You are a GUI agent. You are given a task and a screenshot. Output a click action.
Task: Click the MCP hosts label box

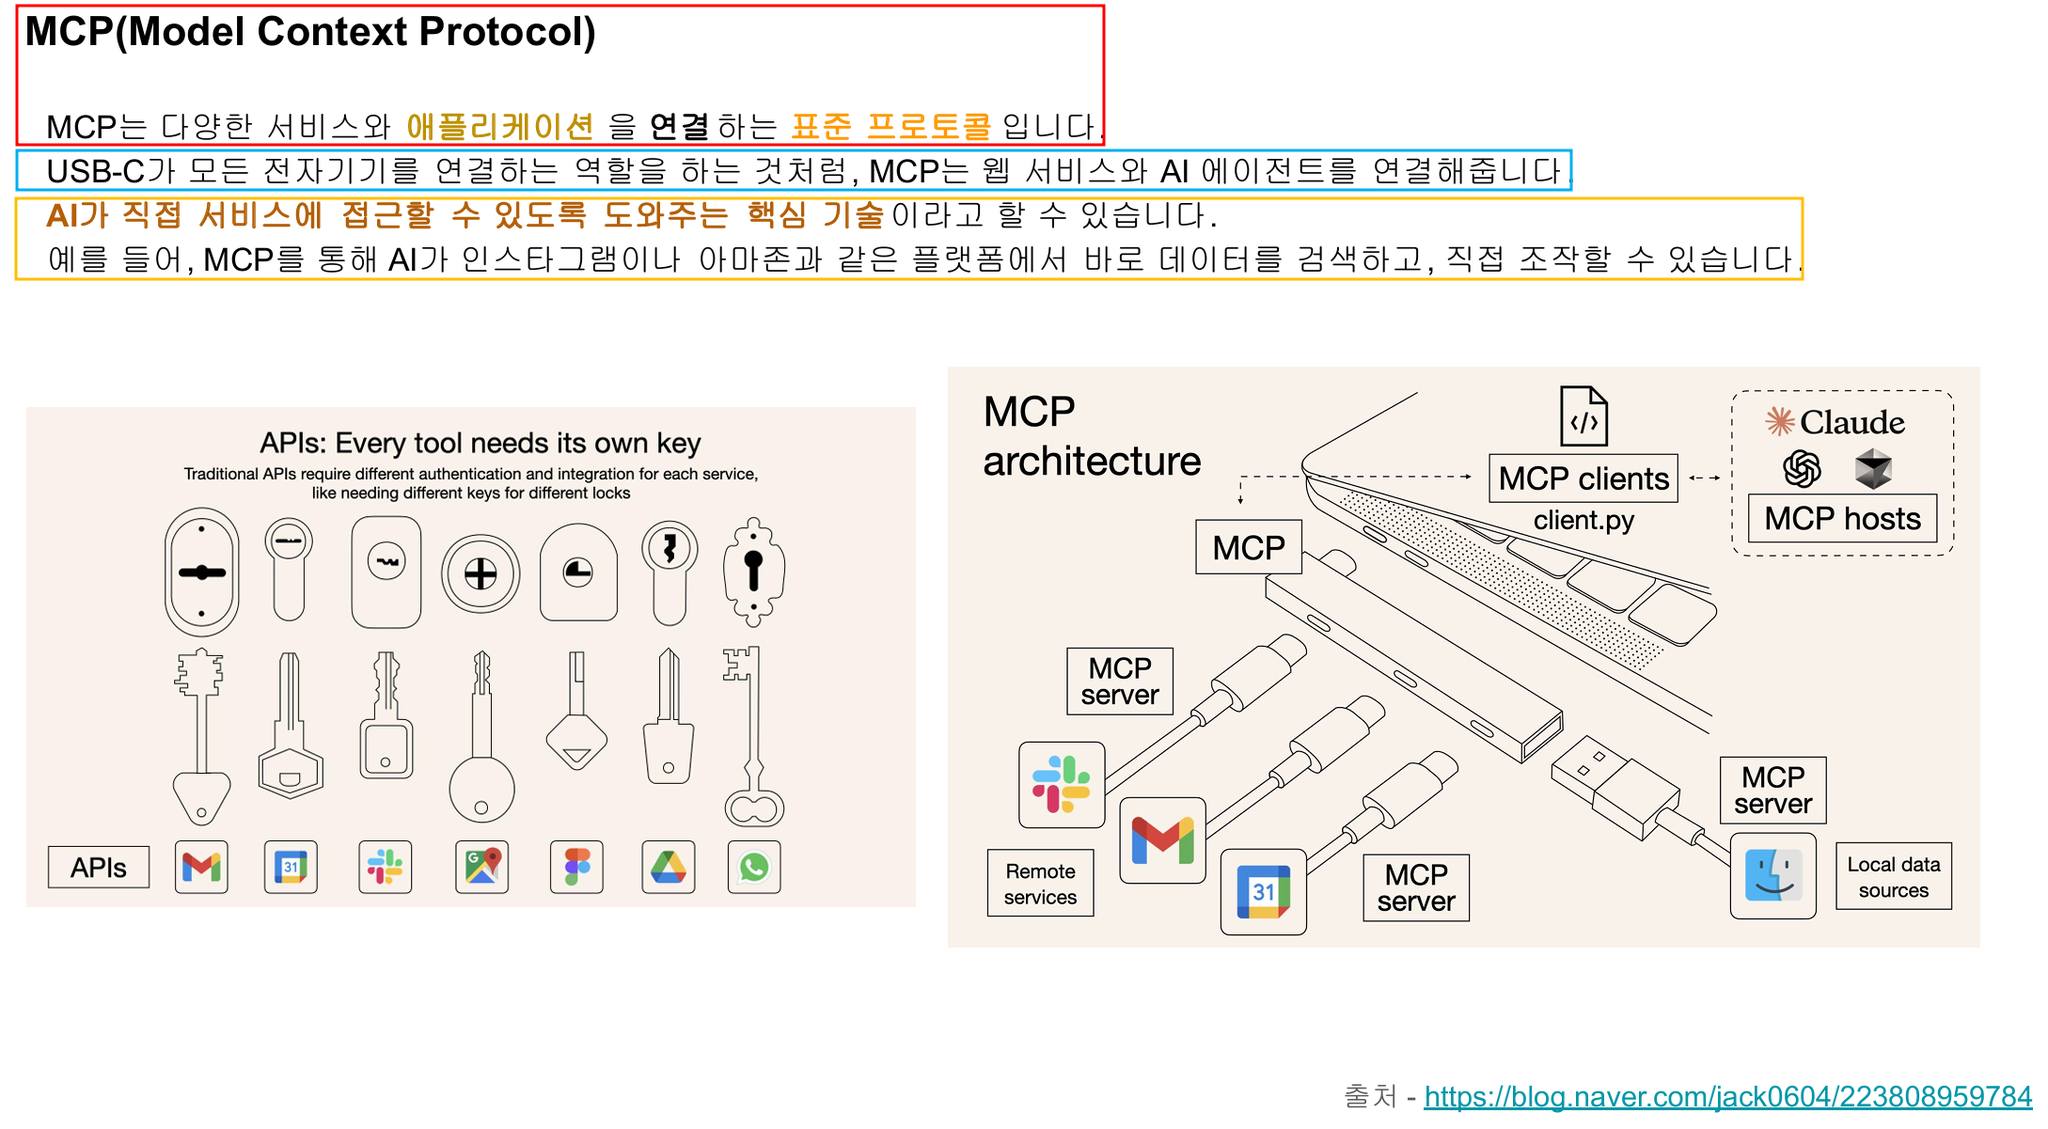(1842, 518)
